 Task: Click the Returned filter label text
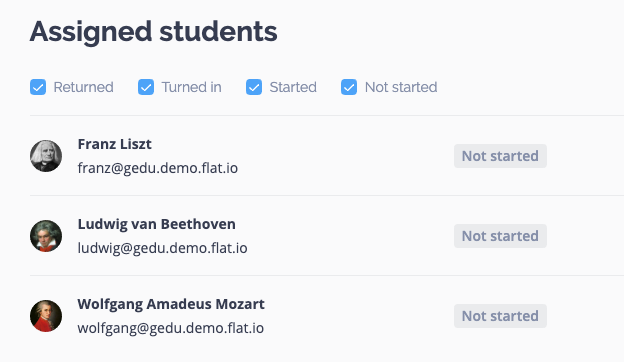tap(84, 87)
